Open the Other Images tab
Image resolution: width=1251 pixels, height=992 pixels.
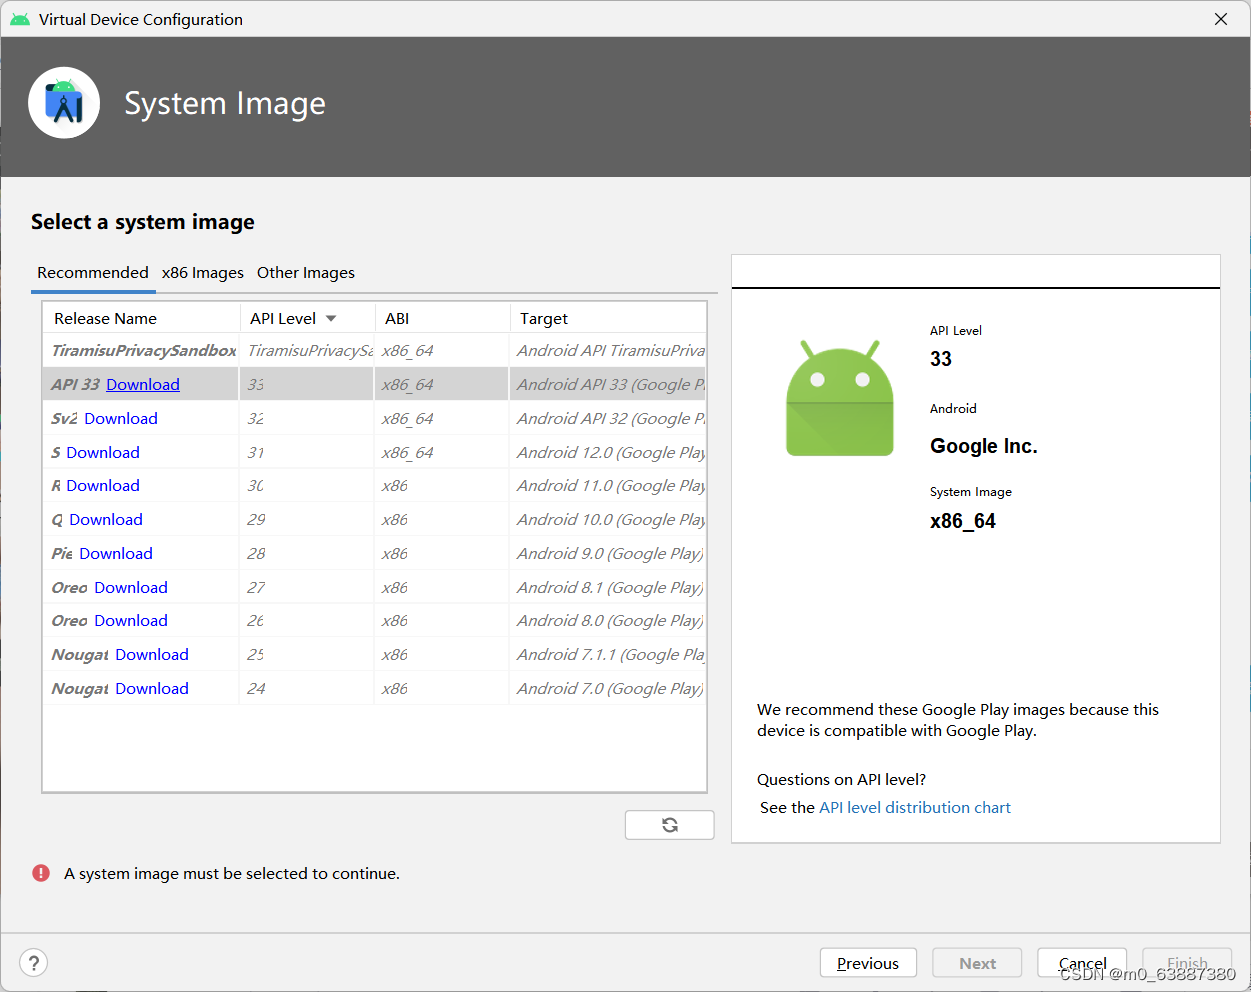(x=306, y=273)
